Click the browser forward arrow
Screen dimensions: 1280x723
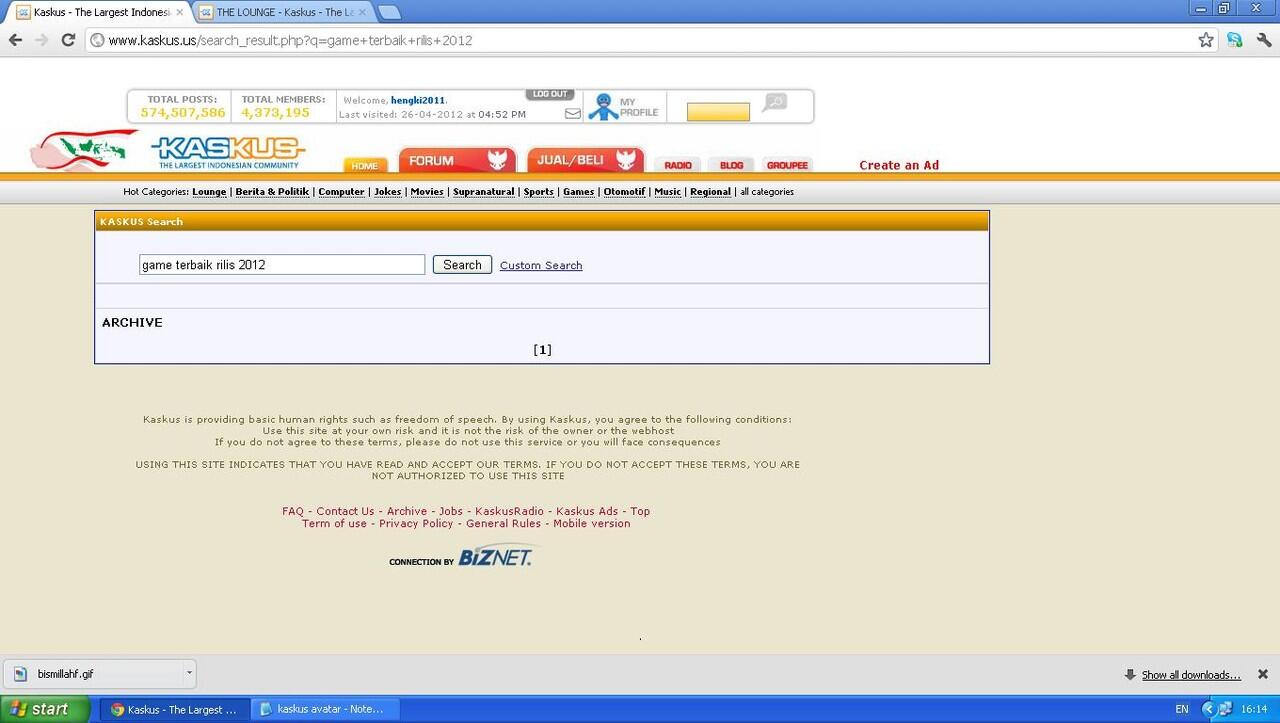pyautogui.click(x=41, y=40)
